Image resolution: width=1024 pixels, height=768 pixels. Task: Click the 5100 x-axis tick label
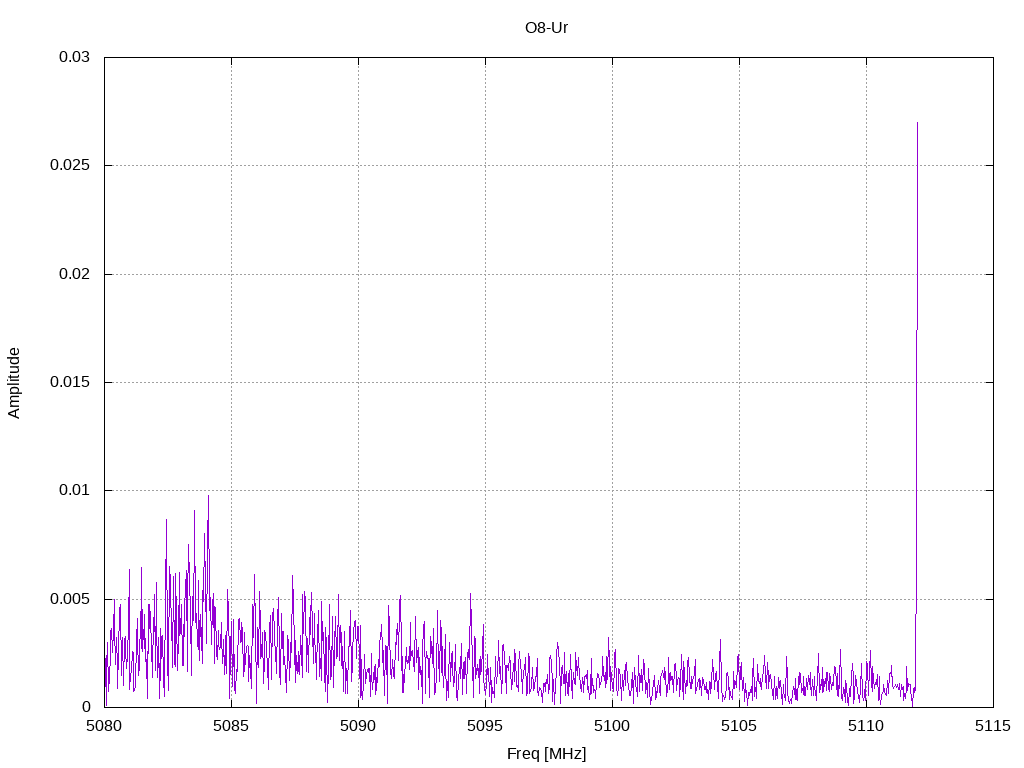(x=613, y=726)
